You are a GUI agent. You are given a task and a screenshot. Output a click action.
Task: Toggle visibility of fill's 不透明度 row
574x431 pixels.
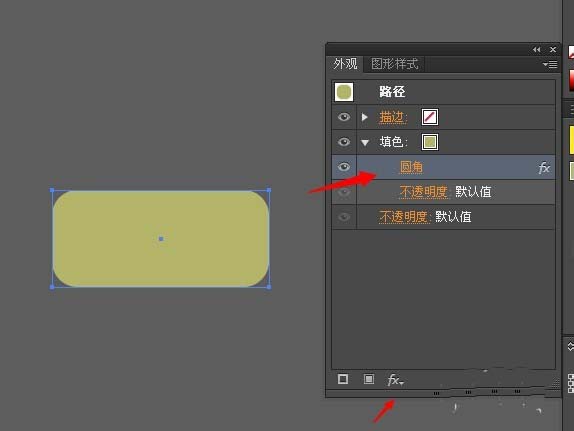(344, 192)
